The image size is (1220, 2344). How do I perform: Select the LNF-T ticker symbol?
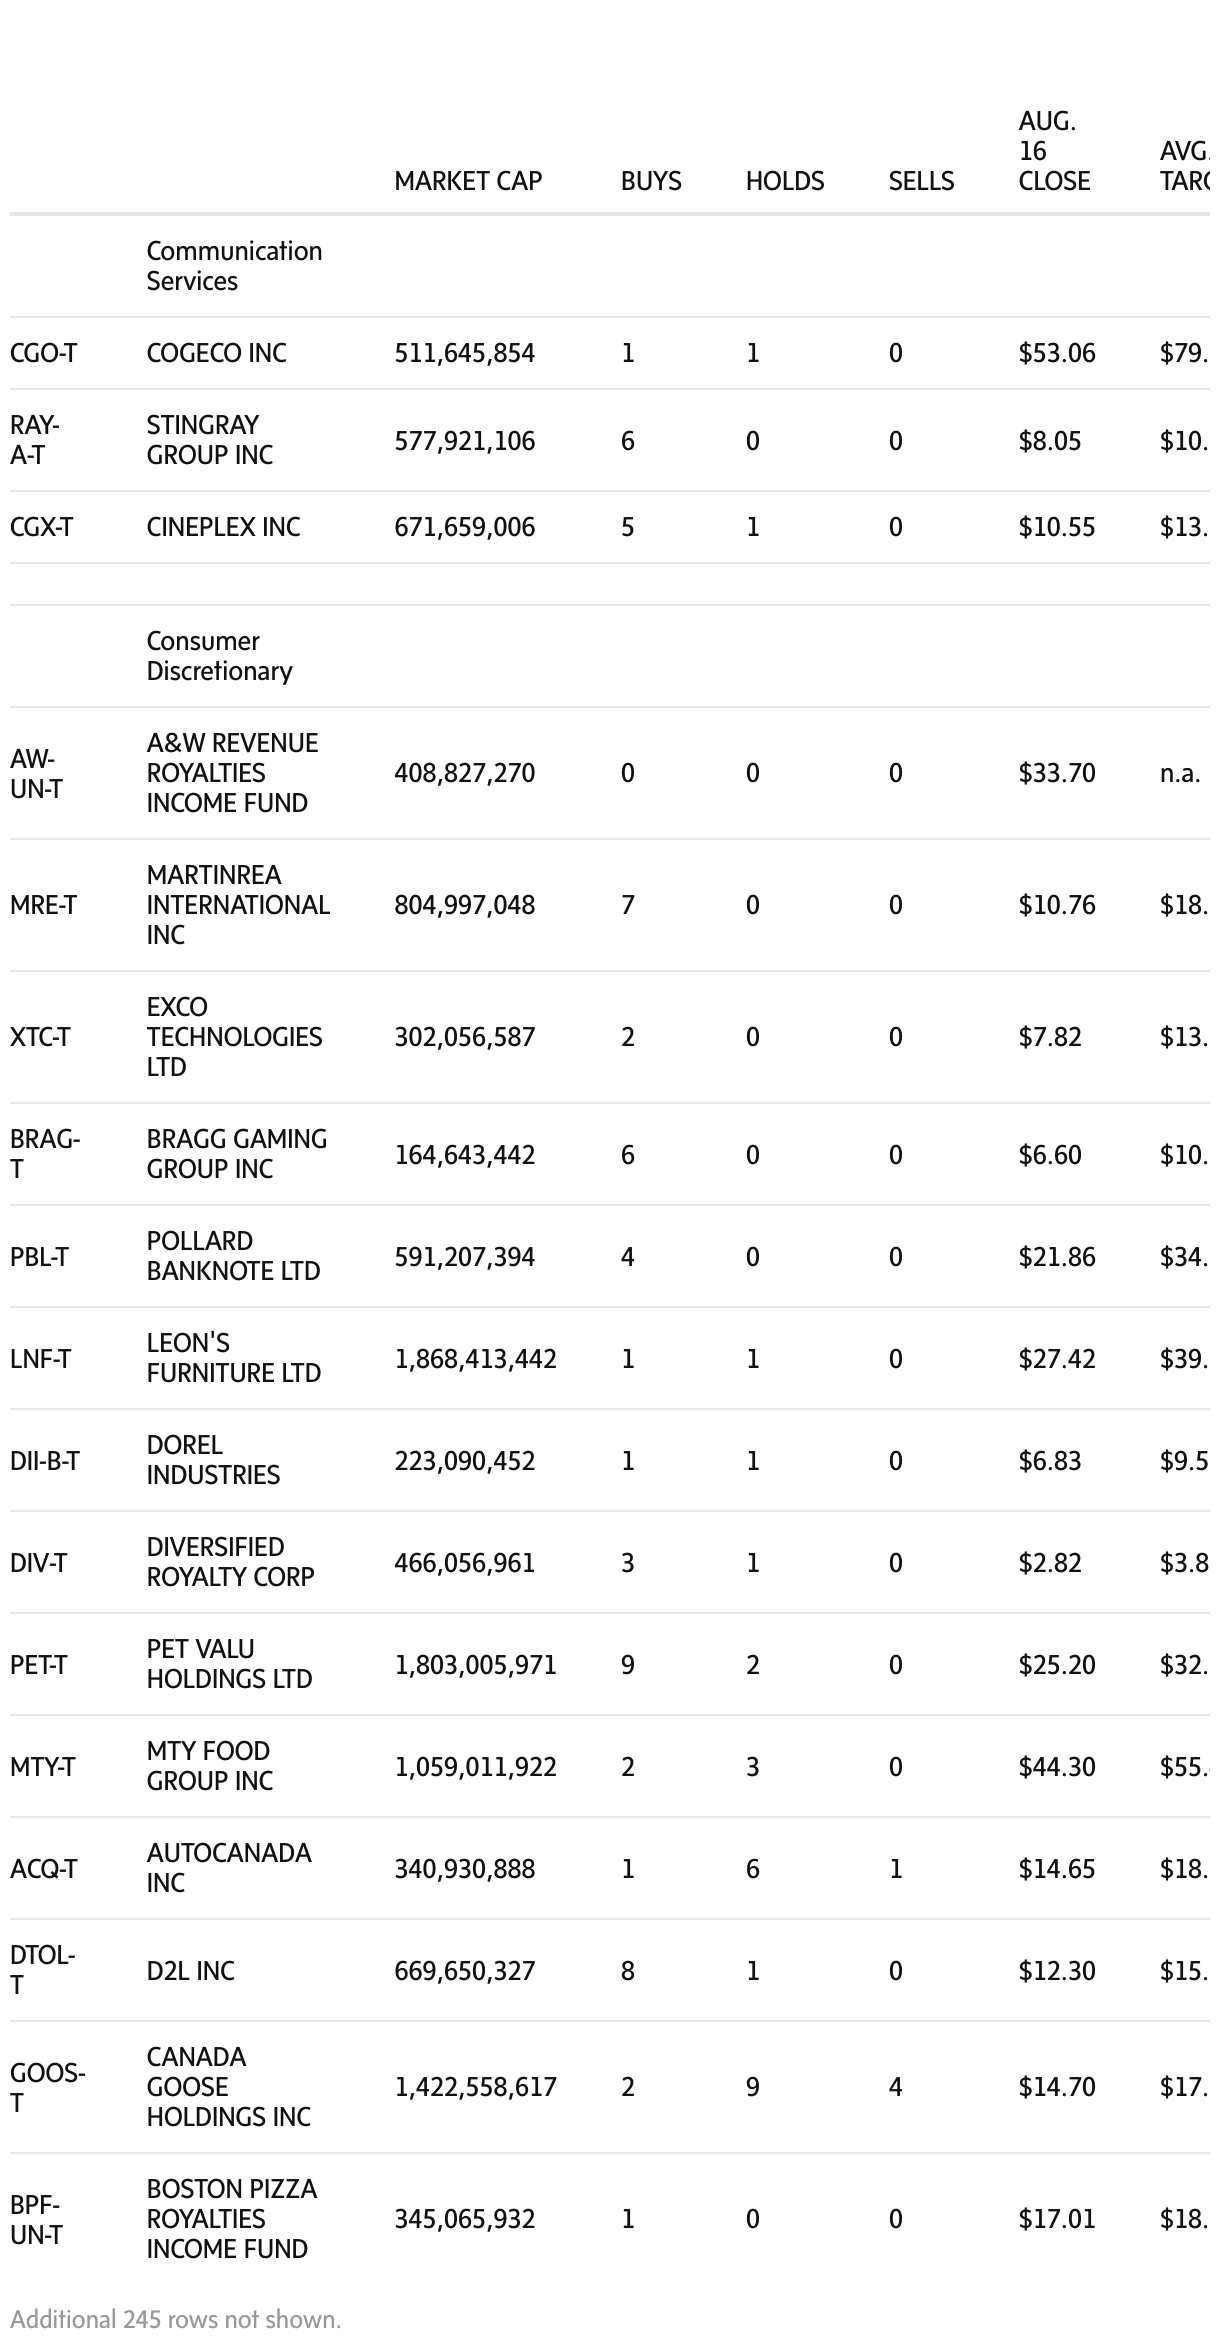pos(40,1359)
